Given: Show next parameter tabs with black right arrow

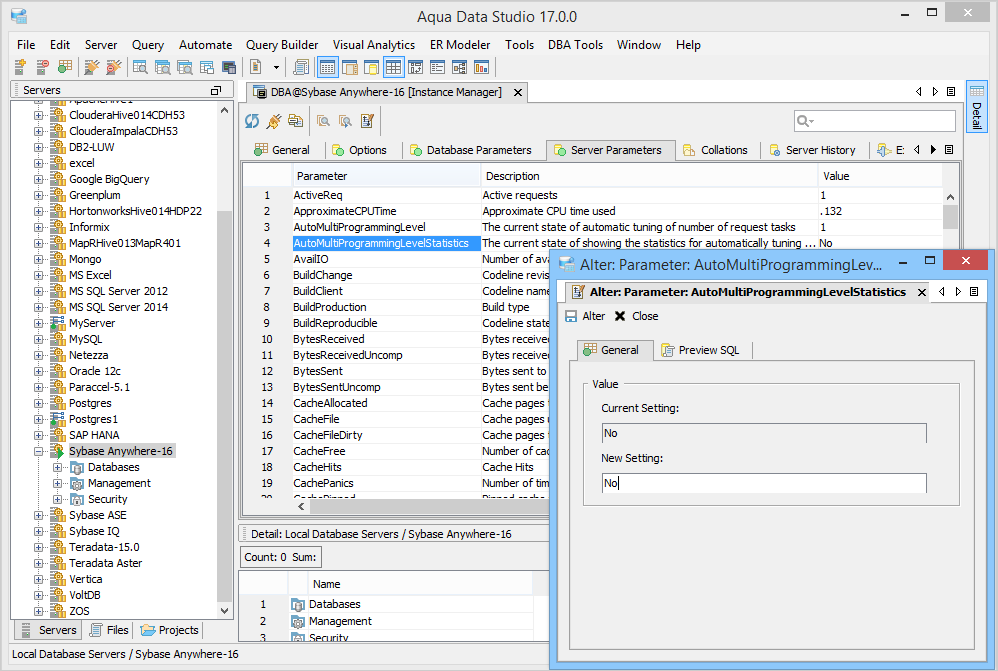Looking at the screenshot, I should (933, 150).
